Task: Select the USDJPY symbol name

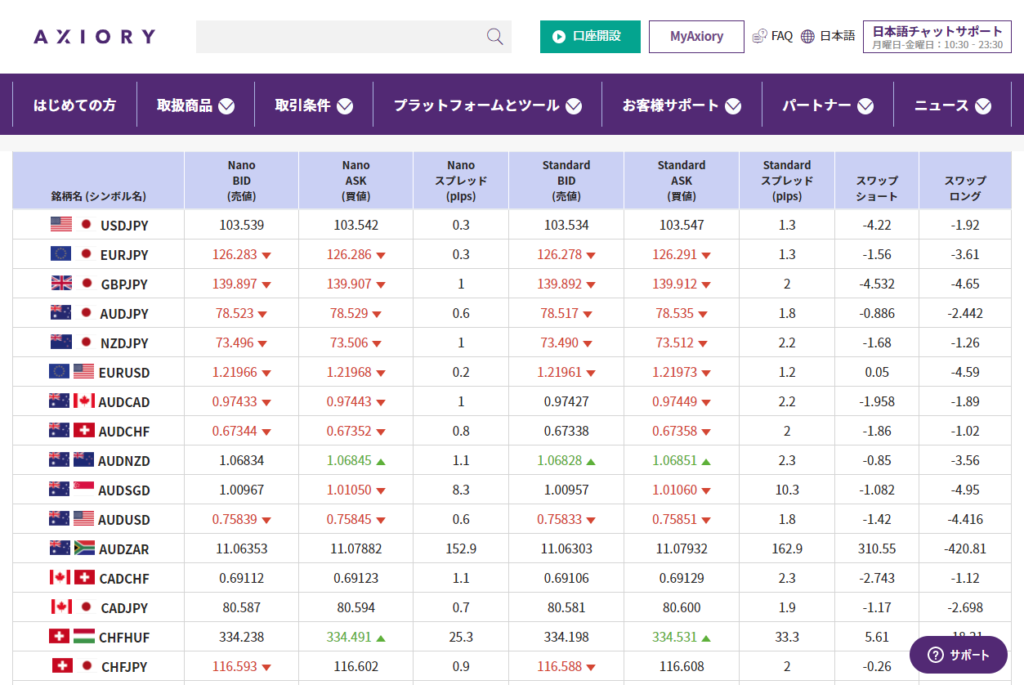Action: [x=124, y=225]
